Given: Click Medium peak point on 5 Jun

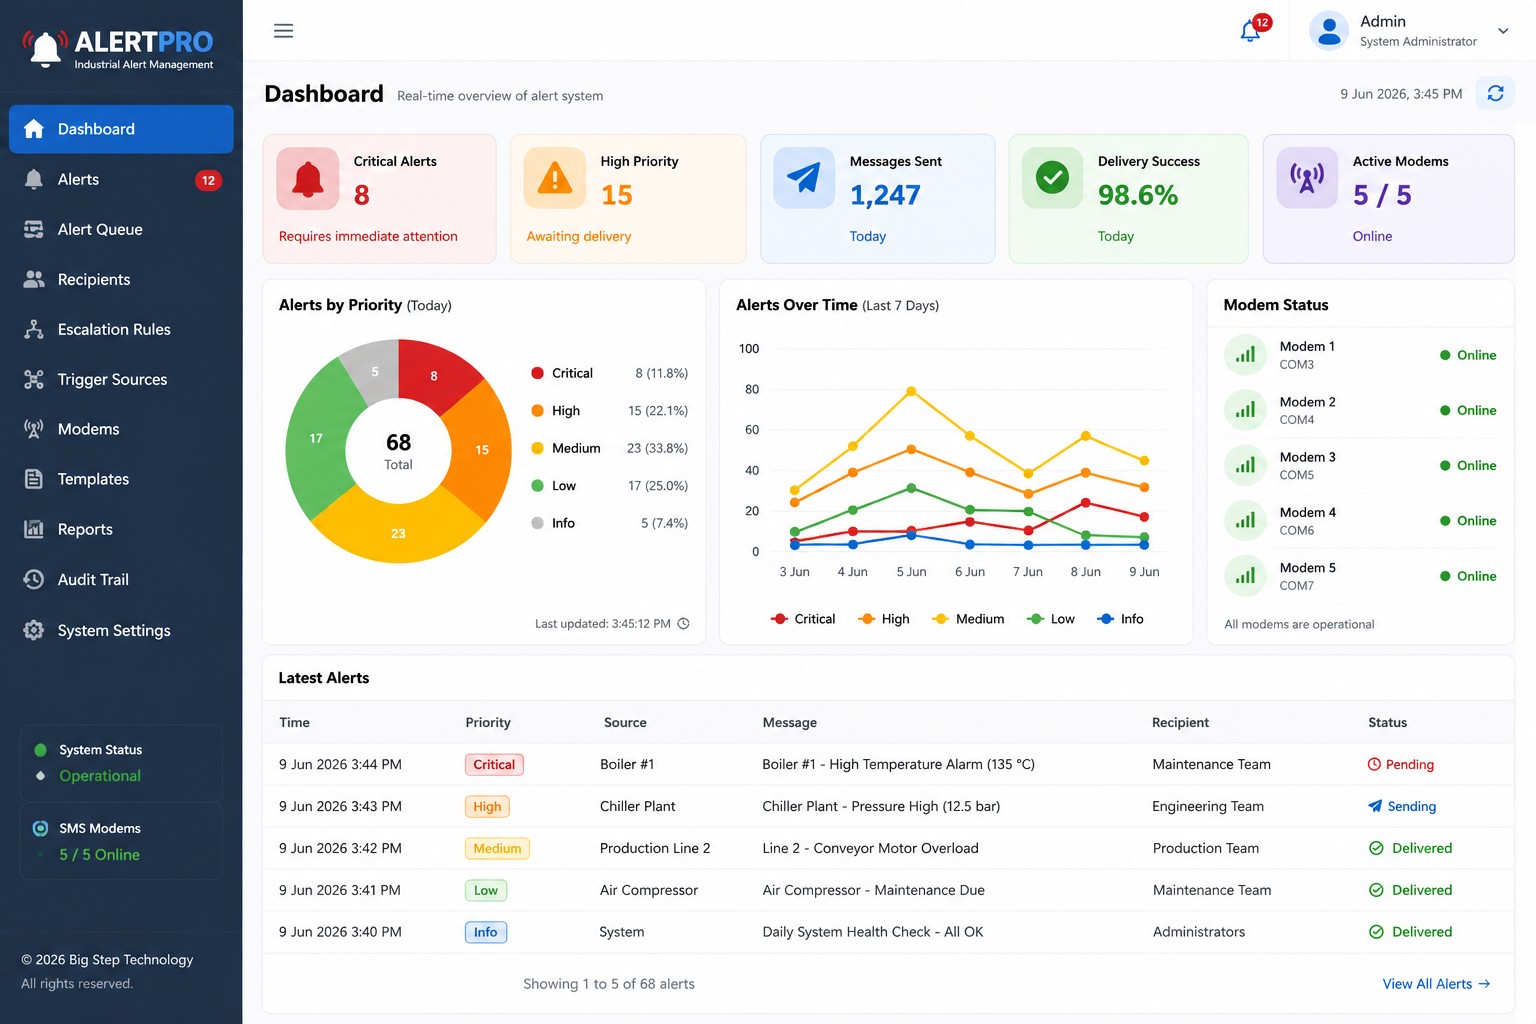Looking at the screenshot, I should tap(911, 392).
